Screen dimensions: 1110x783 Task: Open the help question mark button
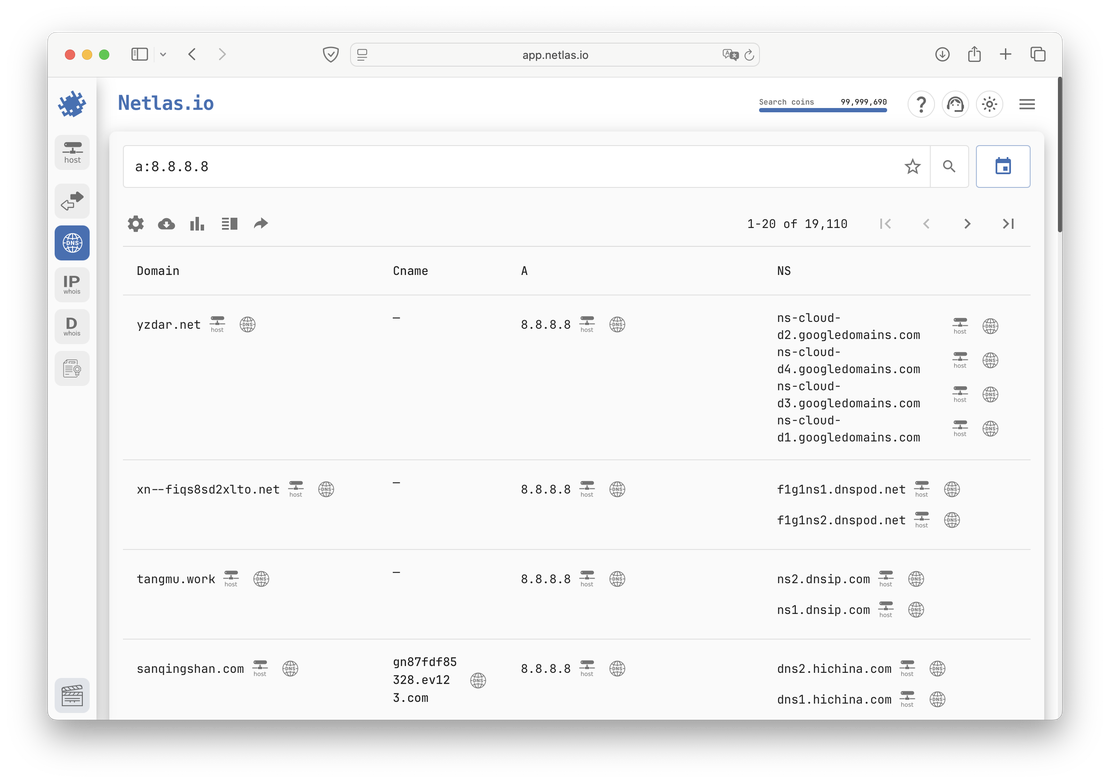(x=921, y=104)
